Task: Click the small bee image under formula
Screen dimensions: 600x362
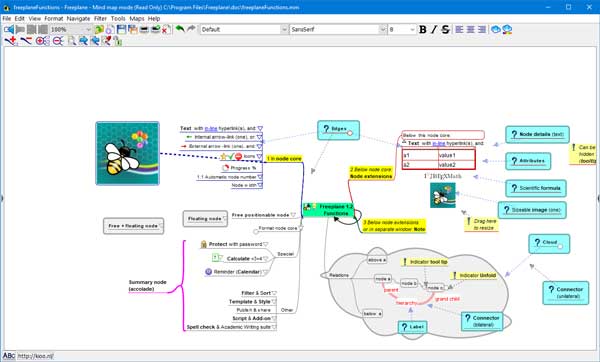Action: point(443,196)
